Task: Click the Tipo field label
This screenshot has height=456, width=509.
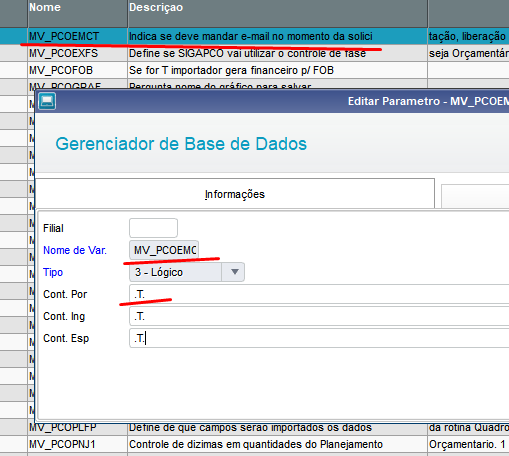Action: click(53, 272)
